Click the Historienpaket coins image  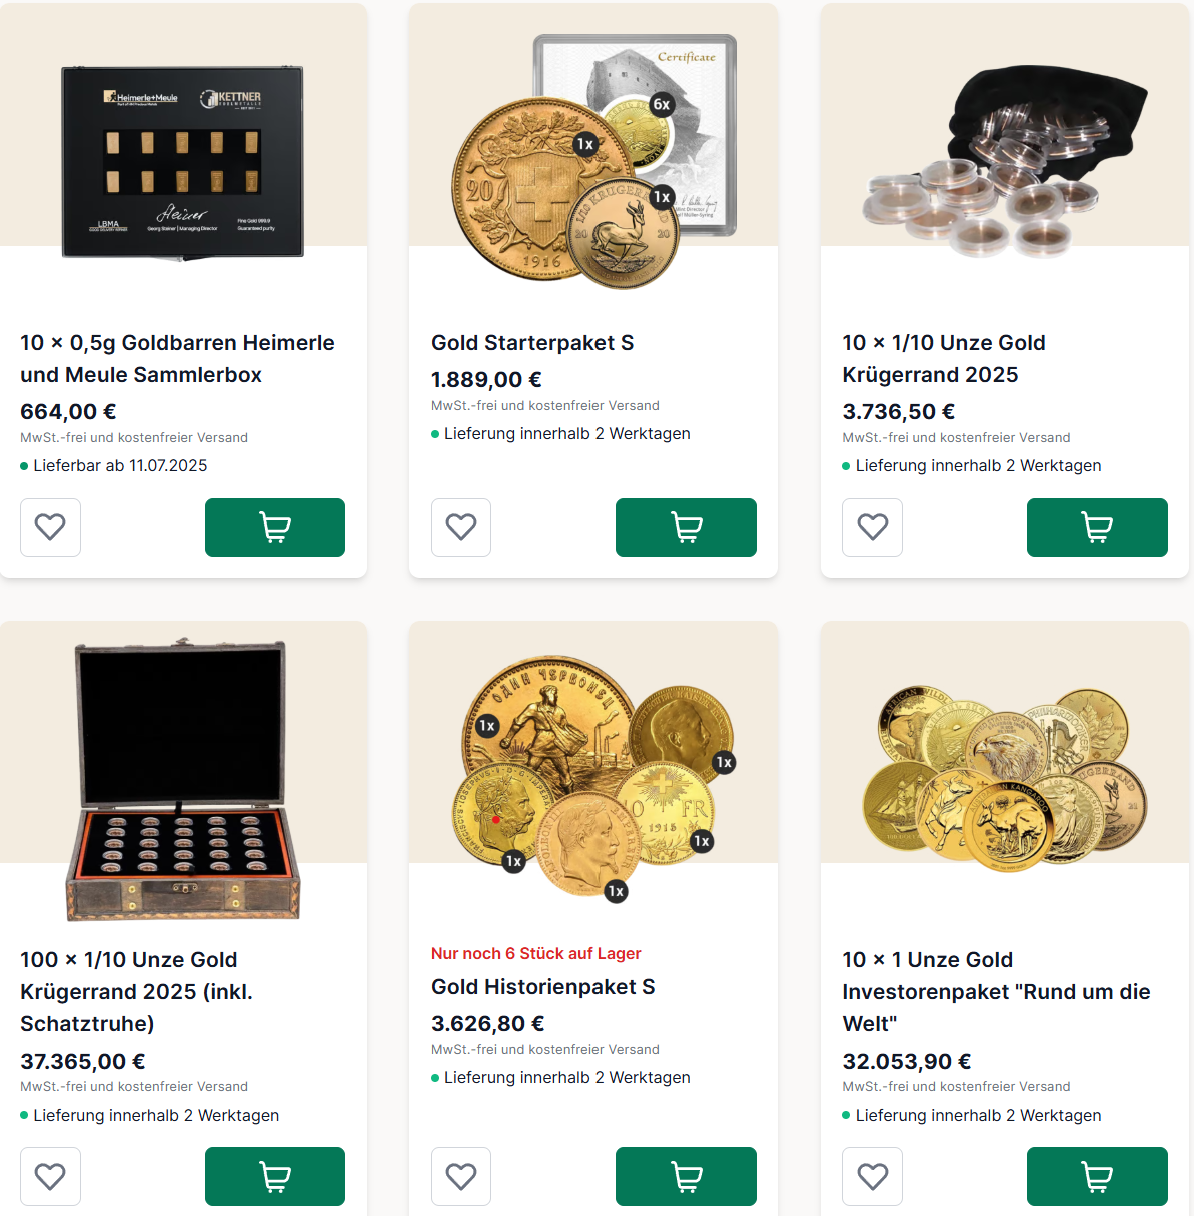594,775
